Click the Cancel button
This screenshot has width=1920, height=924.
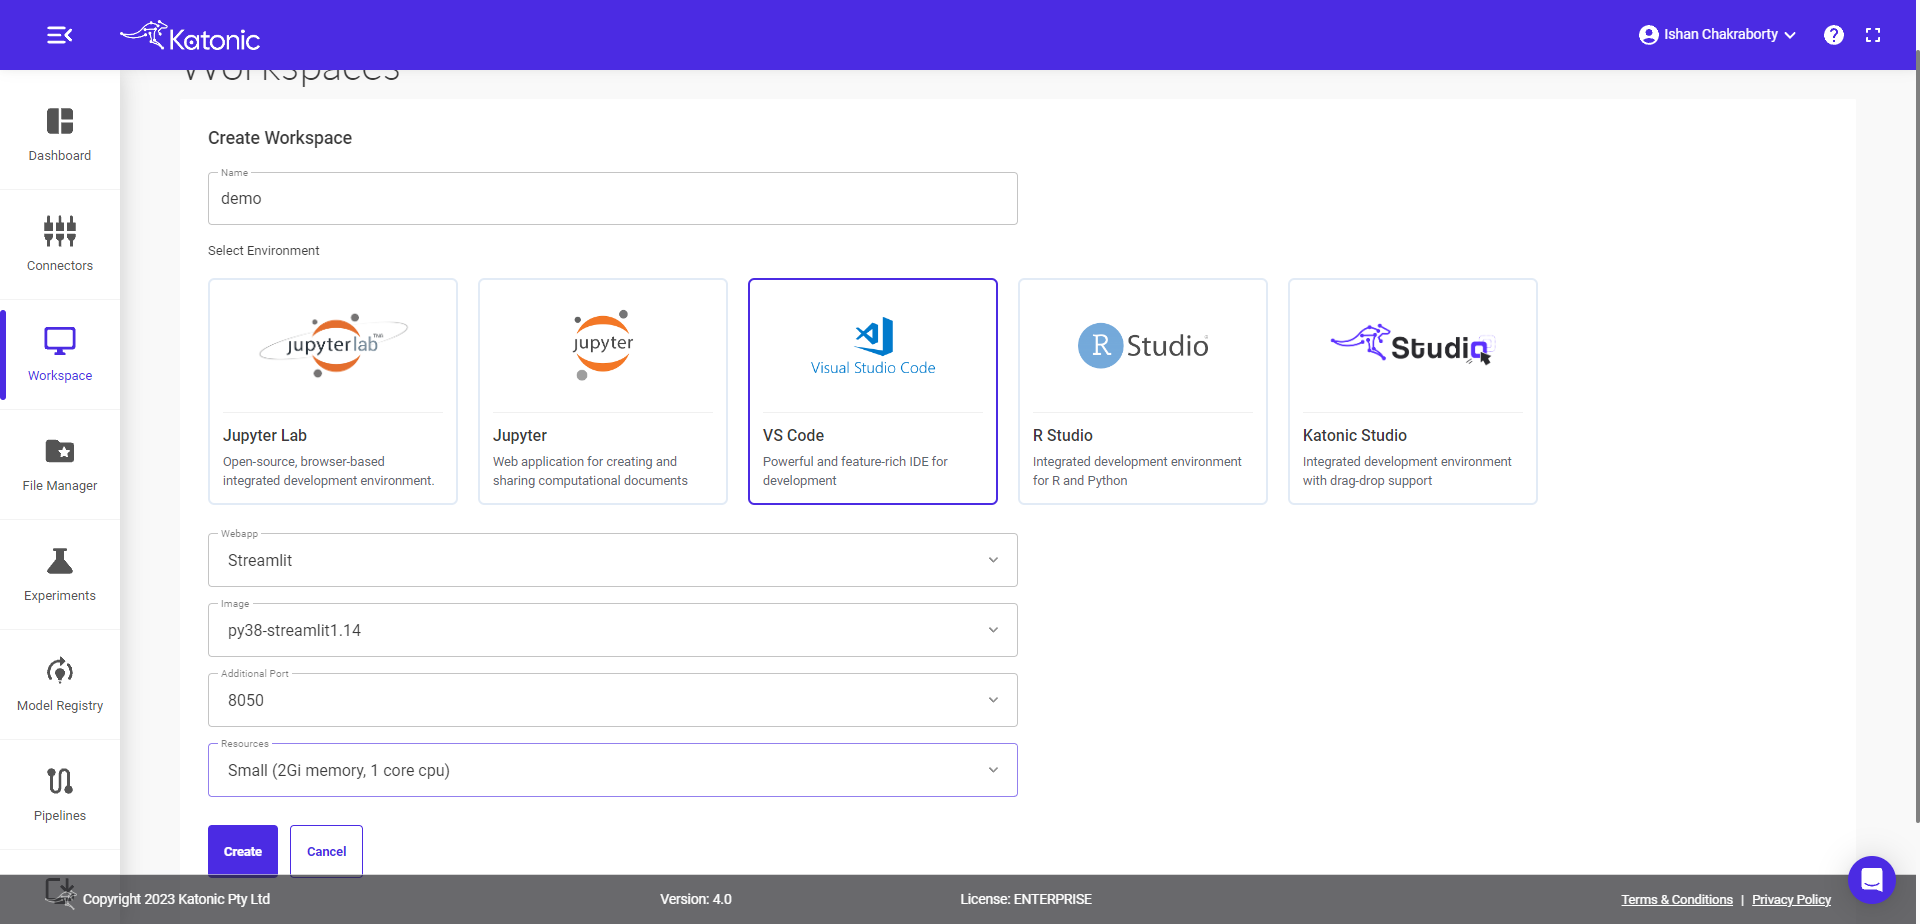pos(326,851)
